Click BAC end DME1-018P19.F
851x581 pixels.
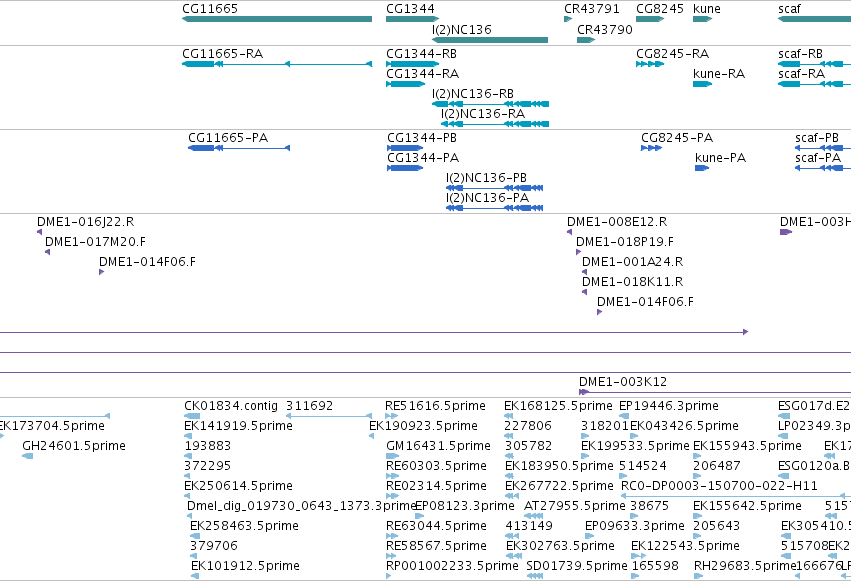point(625,242)
